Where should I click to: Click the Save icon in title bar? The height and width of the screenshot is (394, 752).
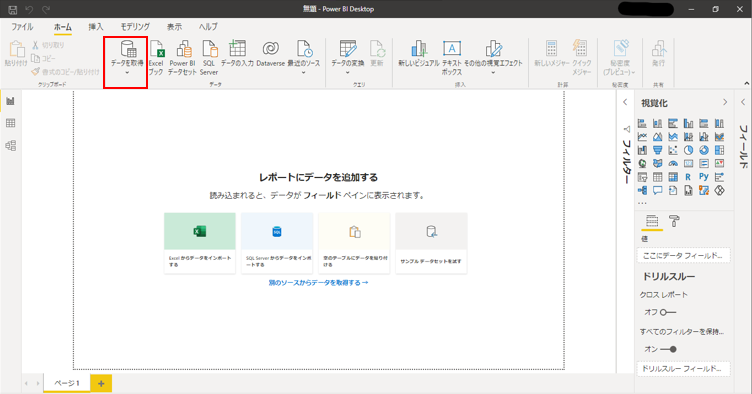pyautogui.click(x=13, y=9)
